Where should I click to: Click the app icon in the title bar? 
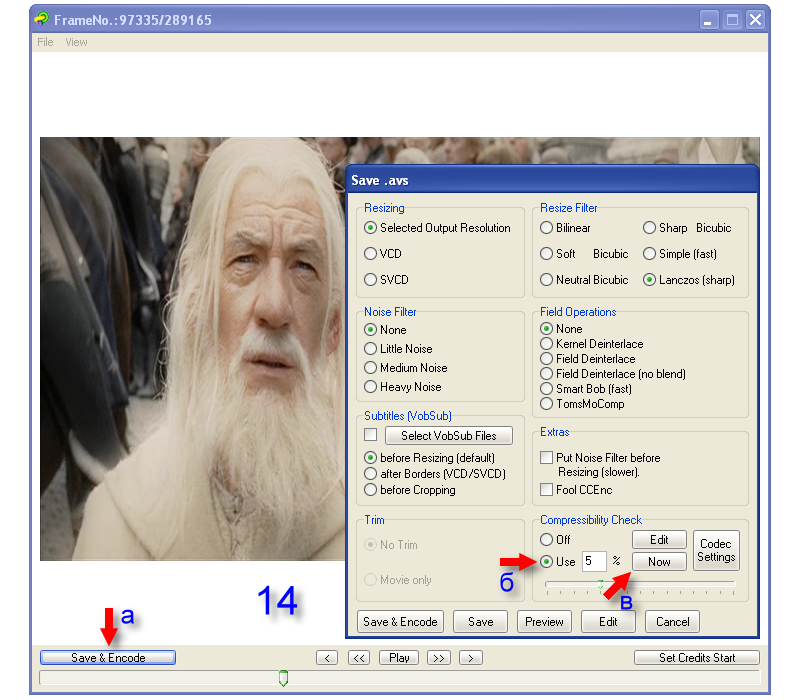(42, 19)
